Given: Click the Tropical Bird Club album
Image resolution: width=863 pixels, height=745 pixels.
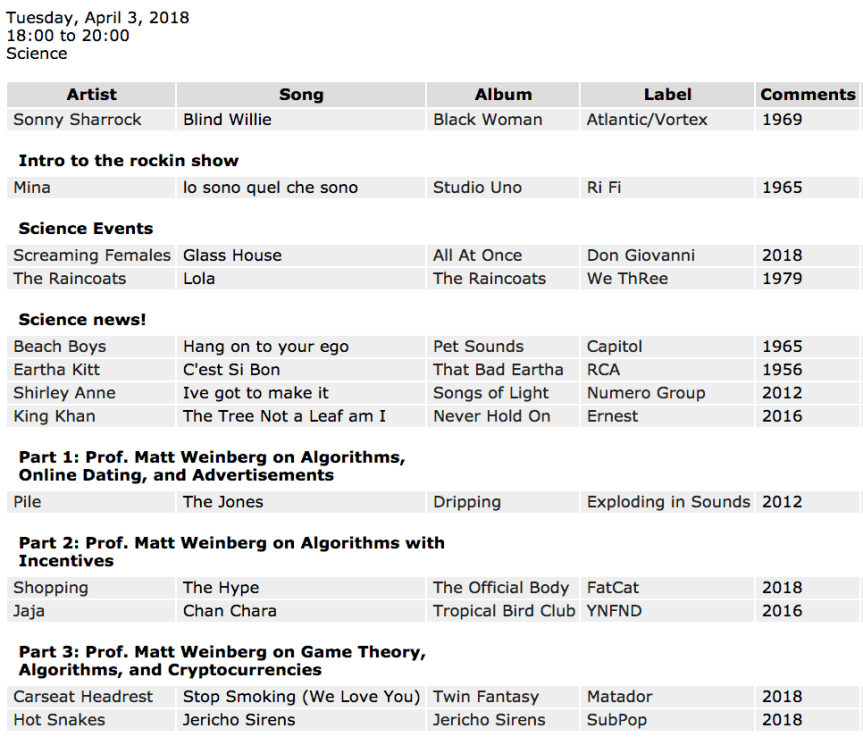Looking at the screenshot, I should [x=504, y=610].
